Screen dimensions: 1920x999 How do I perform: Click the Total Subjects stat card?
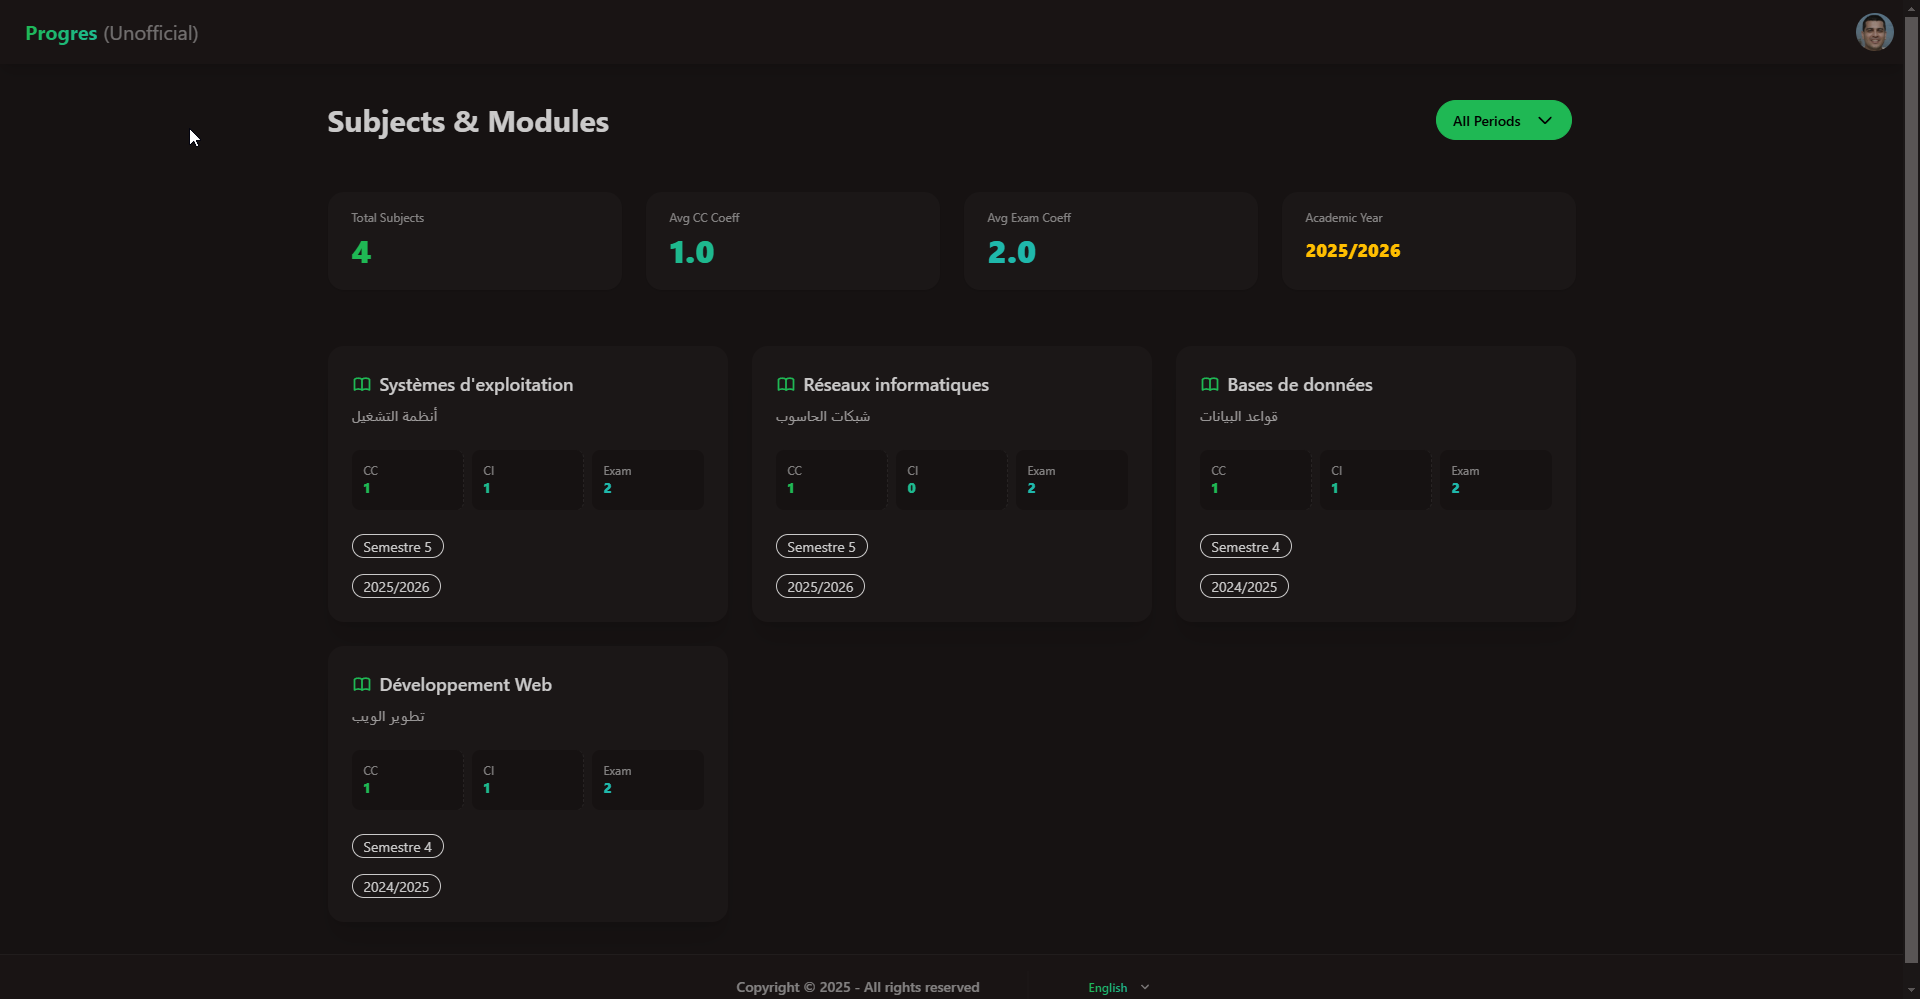(474, 240)
